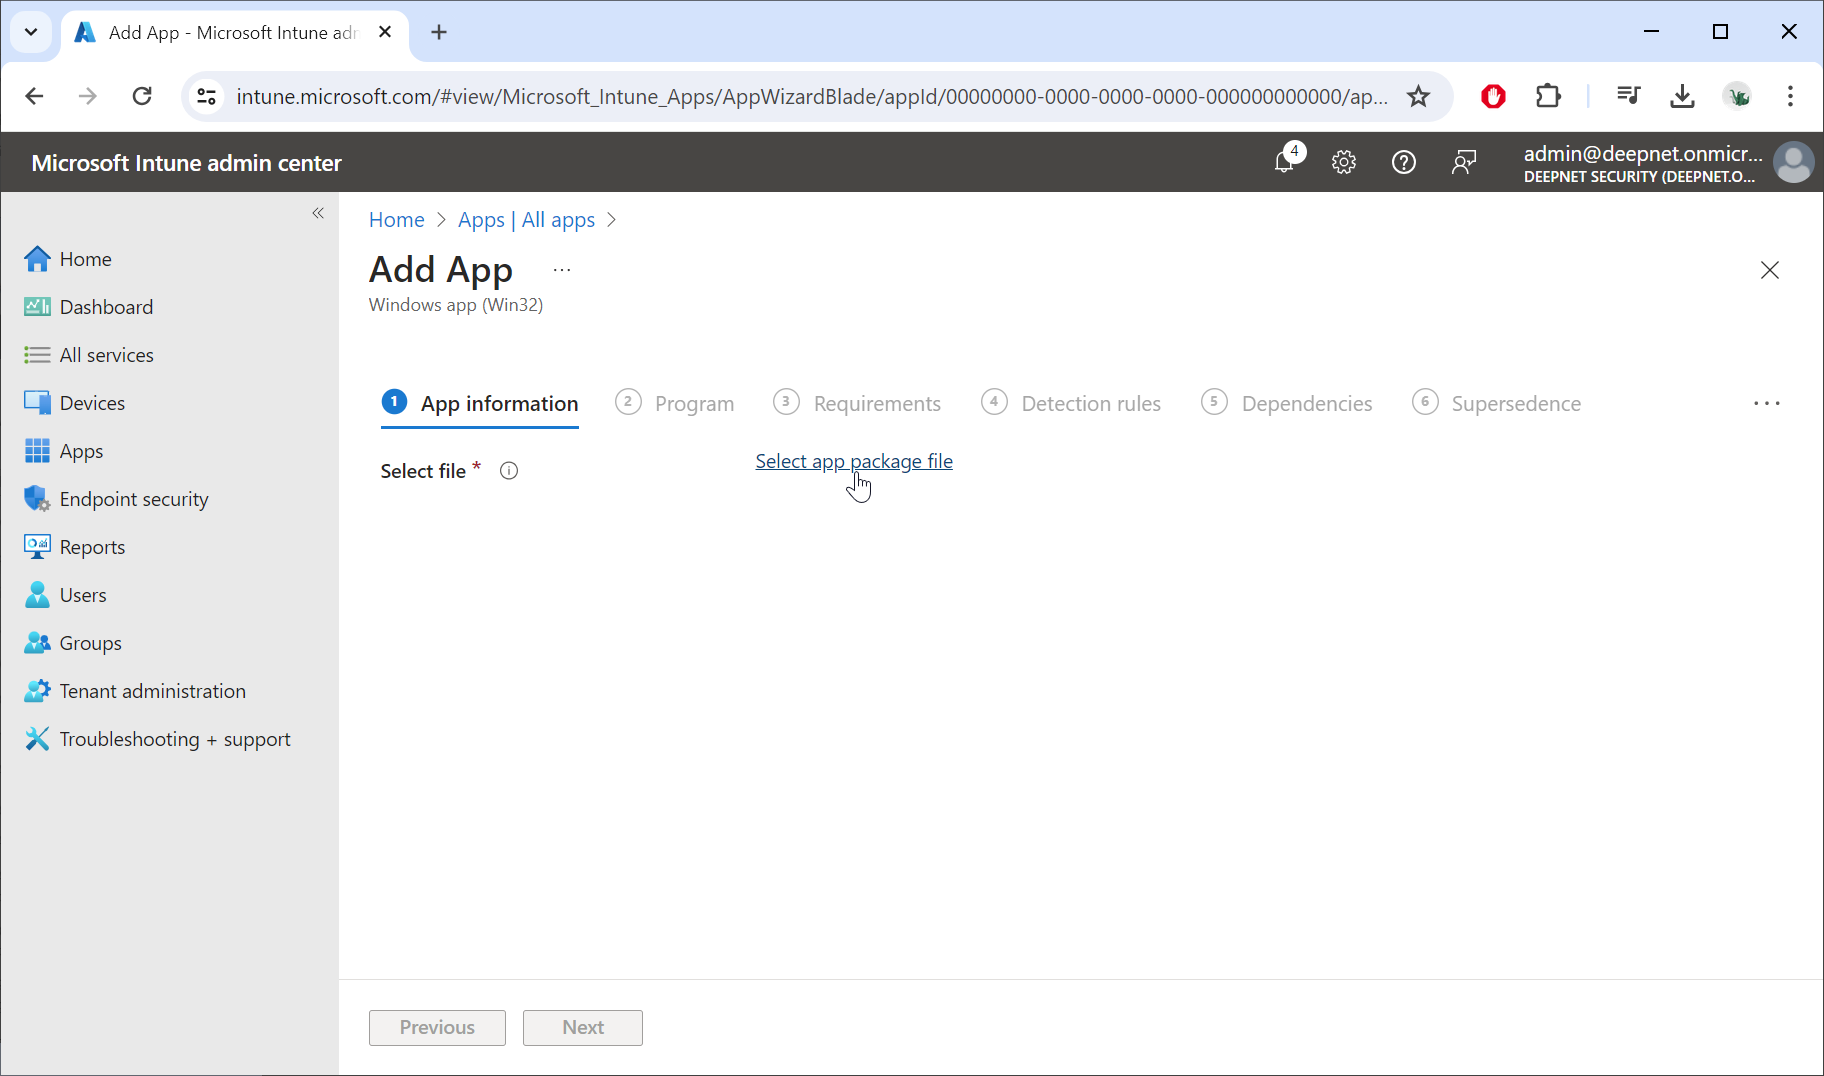Open Troubleshooting + support in sidebar
This screenshot has height=1076, width=1824.
click(x=174, y=739)
